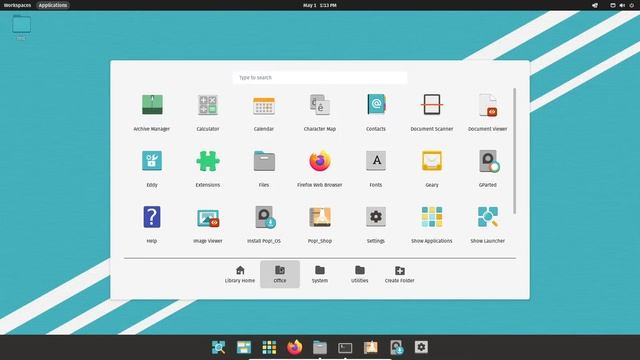Open Archive Manager app
Viewport: 640px width, 360px height.
point(152,112)
